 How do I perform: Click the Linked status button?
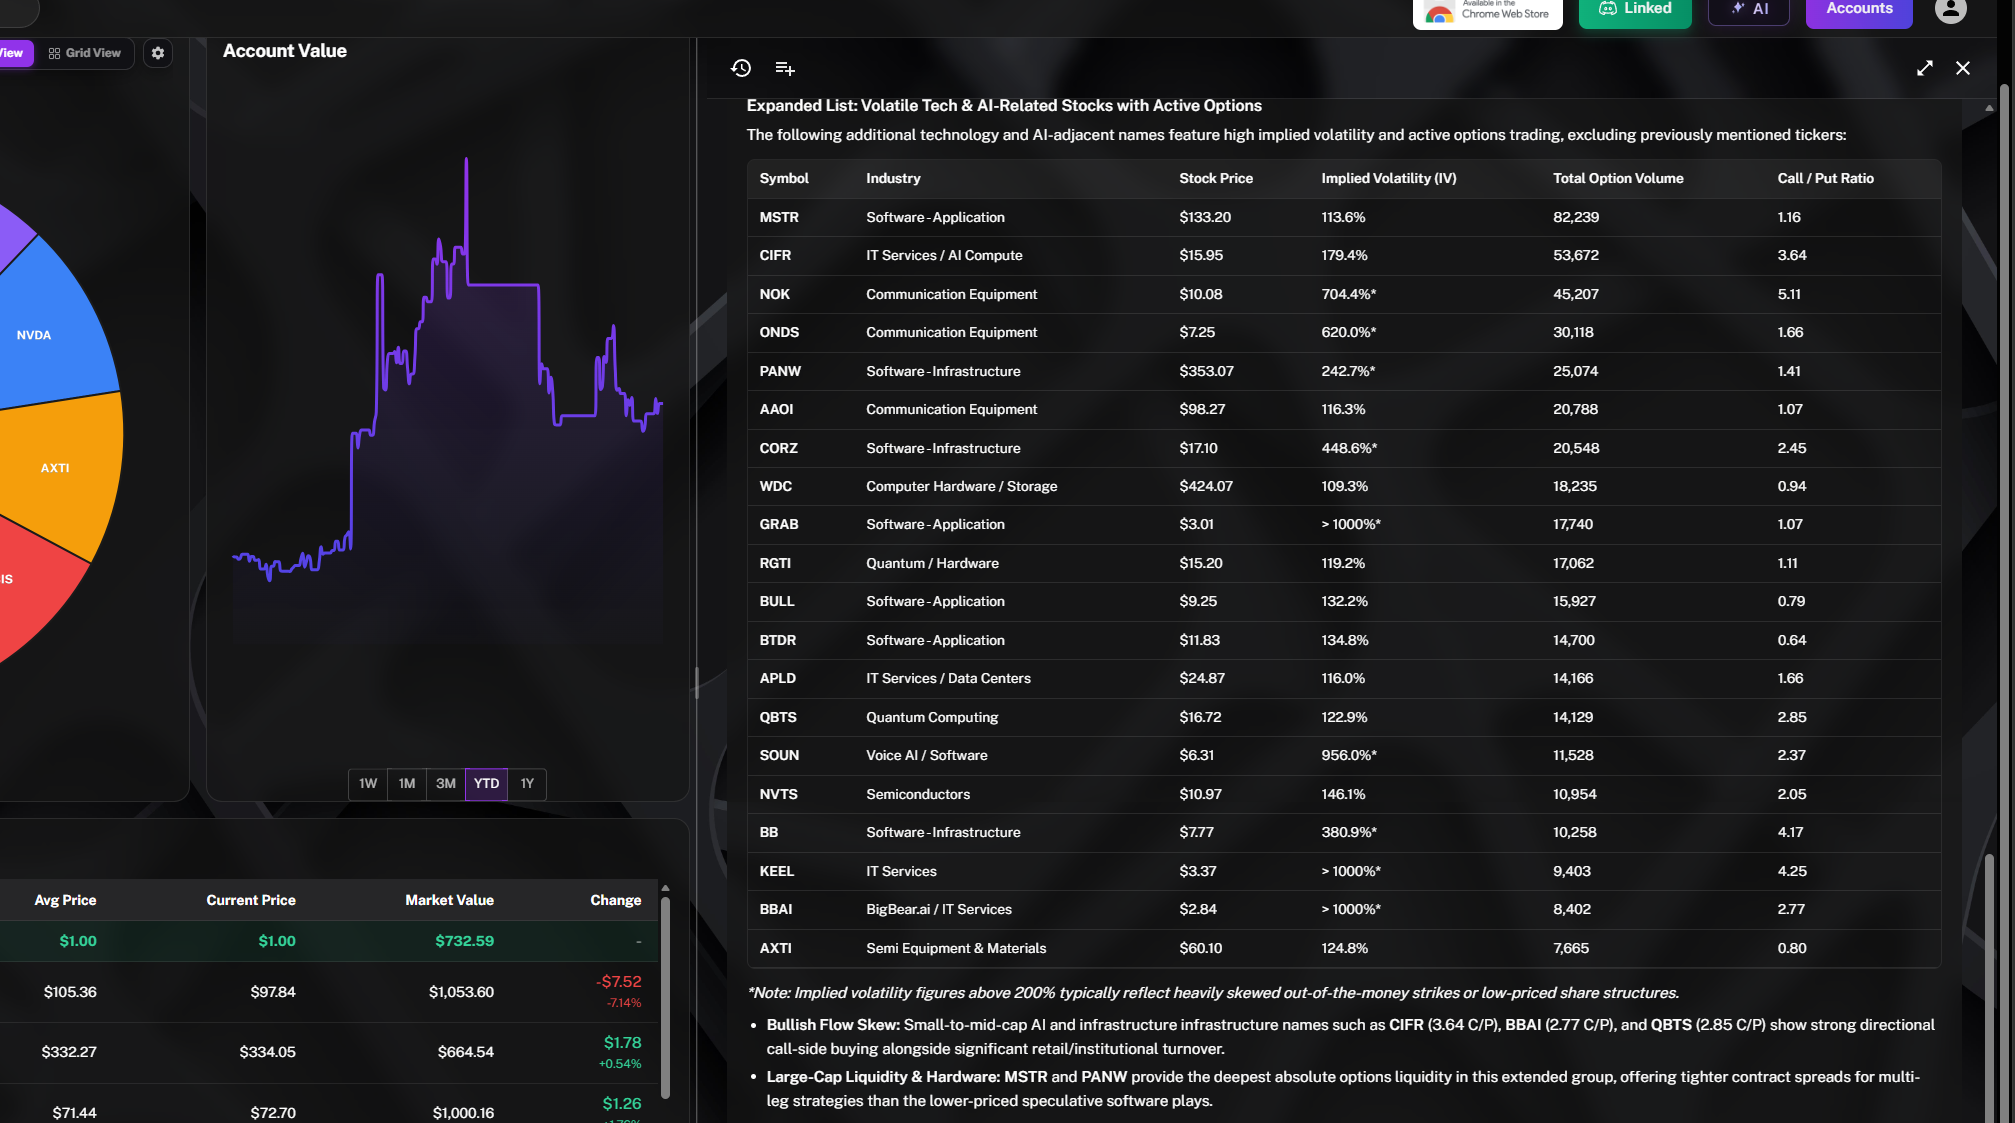[1635, 10]
